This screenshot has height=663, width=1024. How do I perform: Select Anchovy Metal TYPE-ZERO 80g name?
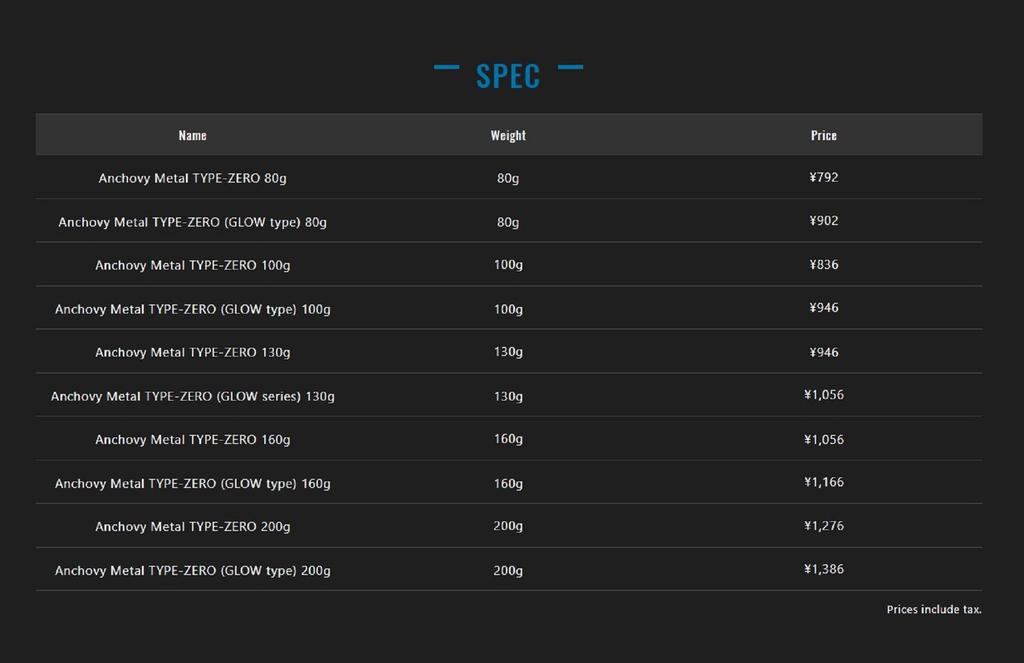coord(192,178)
